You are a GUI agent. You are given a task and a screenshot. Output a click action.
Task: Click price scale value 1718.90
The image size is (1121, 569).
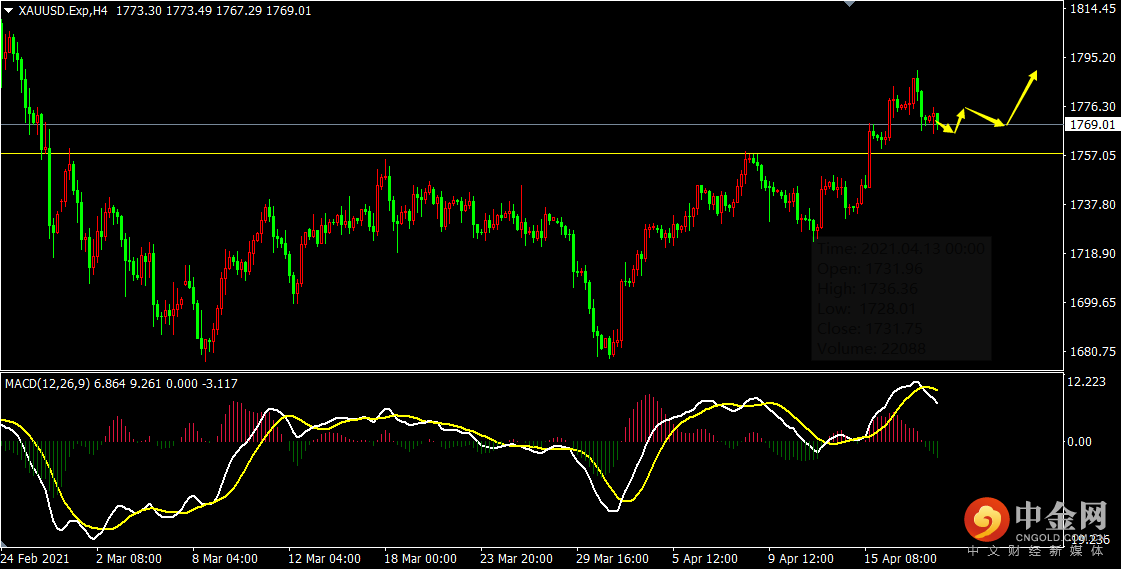(x=1093, y=254)
